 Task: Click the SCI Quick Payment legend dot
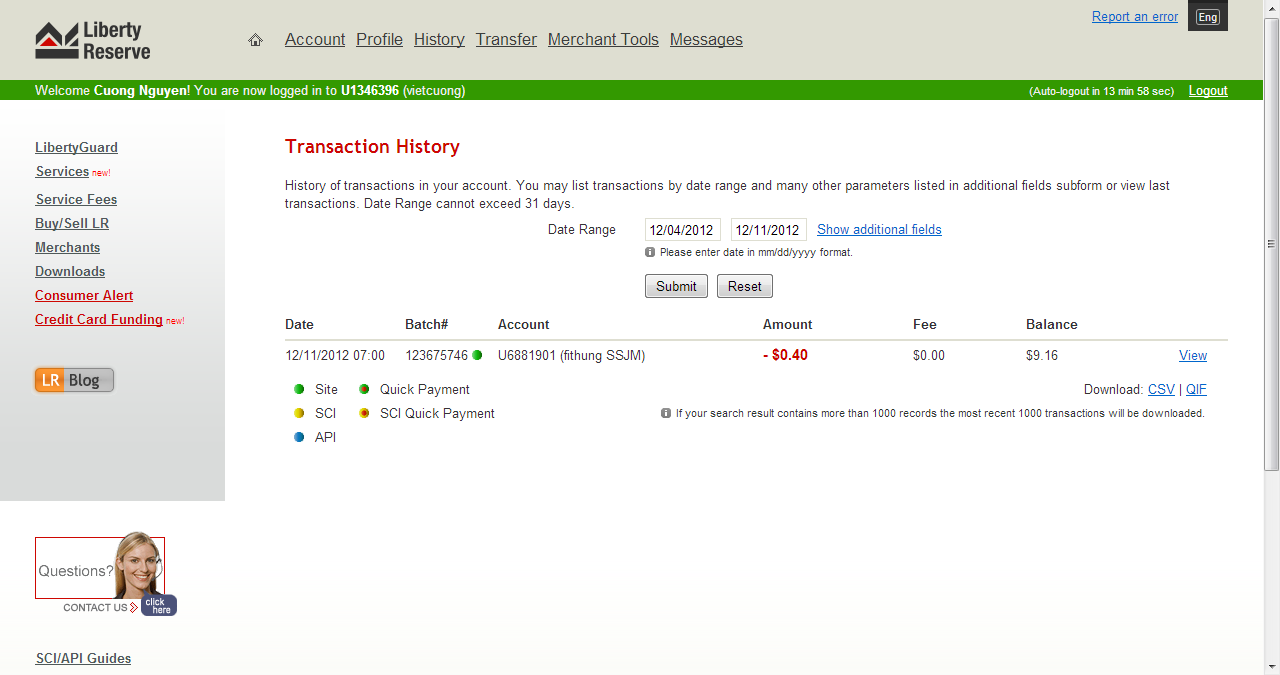click(x=364, y=413)
